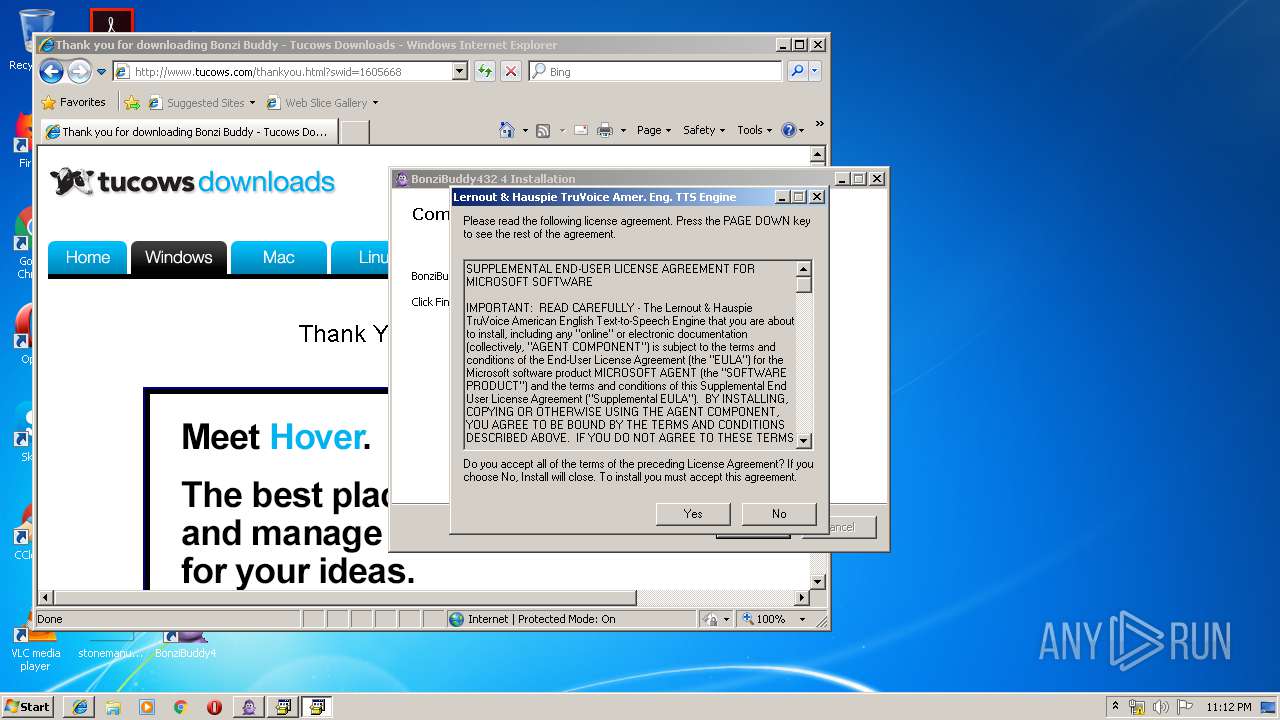Select the partially hidden Linux tab on Tucows
Viewport: 1280px width, 720px height.
coord(360,257)
